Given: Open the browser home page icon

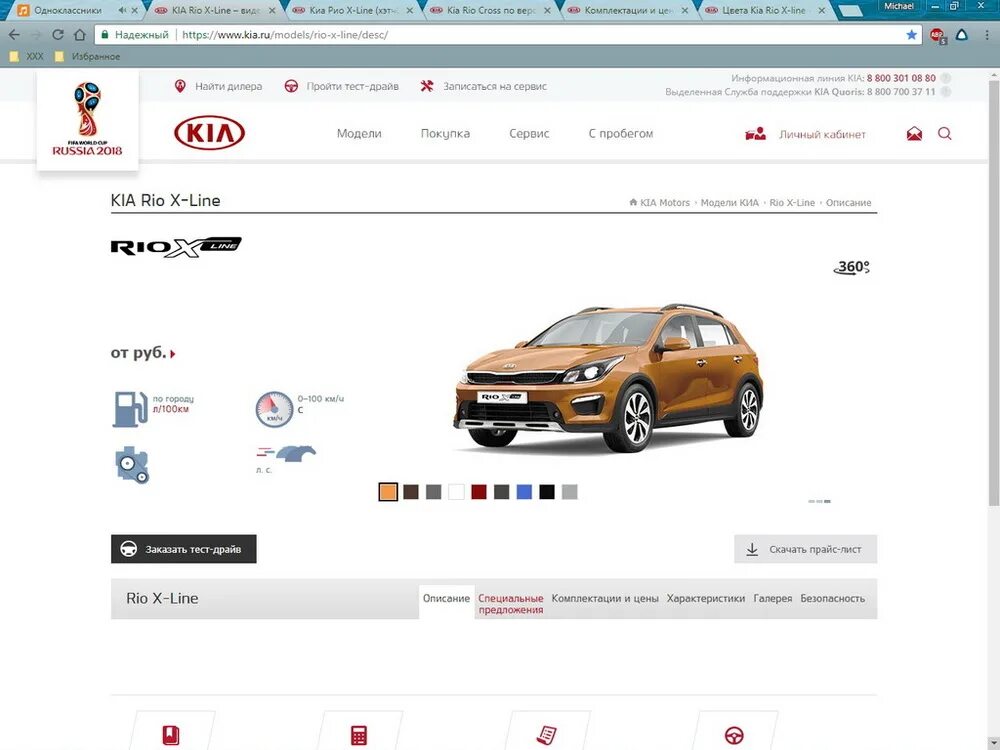Looking at the screenshot, I should (x=80, y=34).
